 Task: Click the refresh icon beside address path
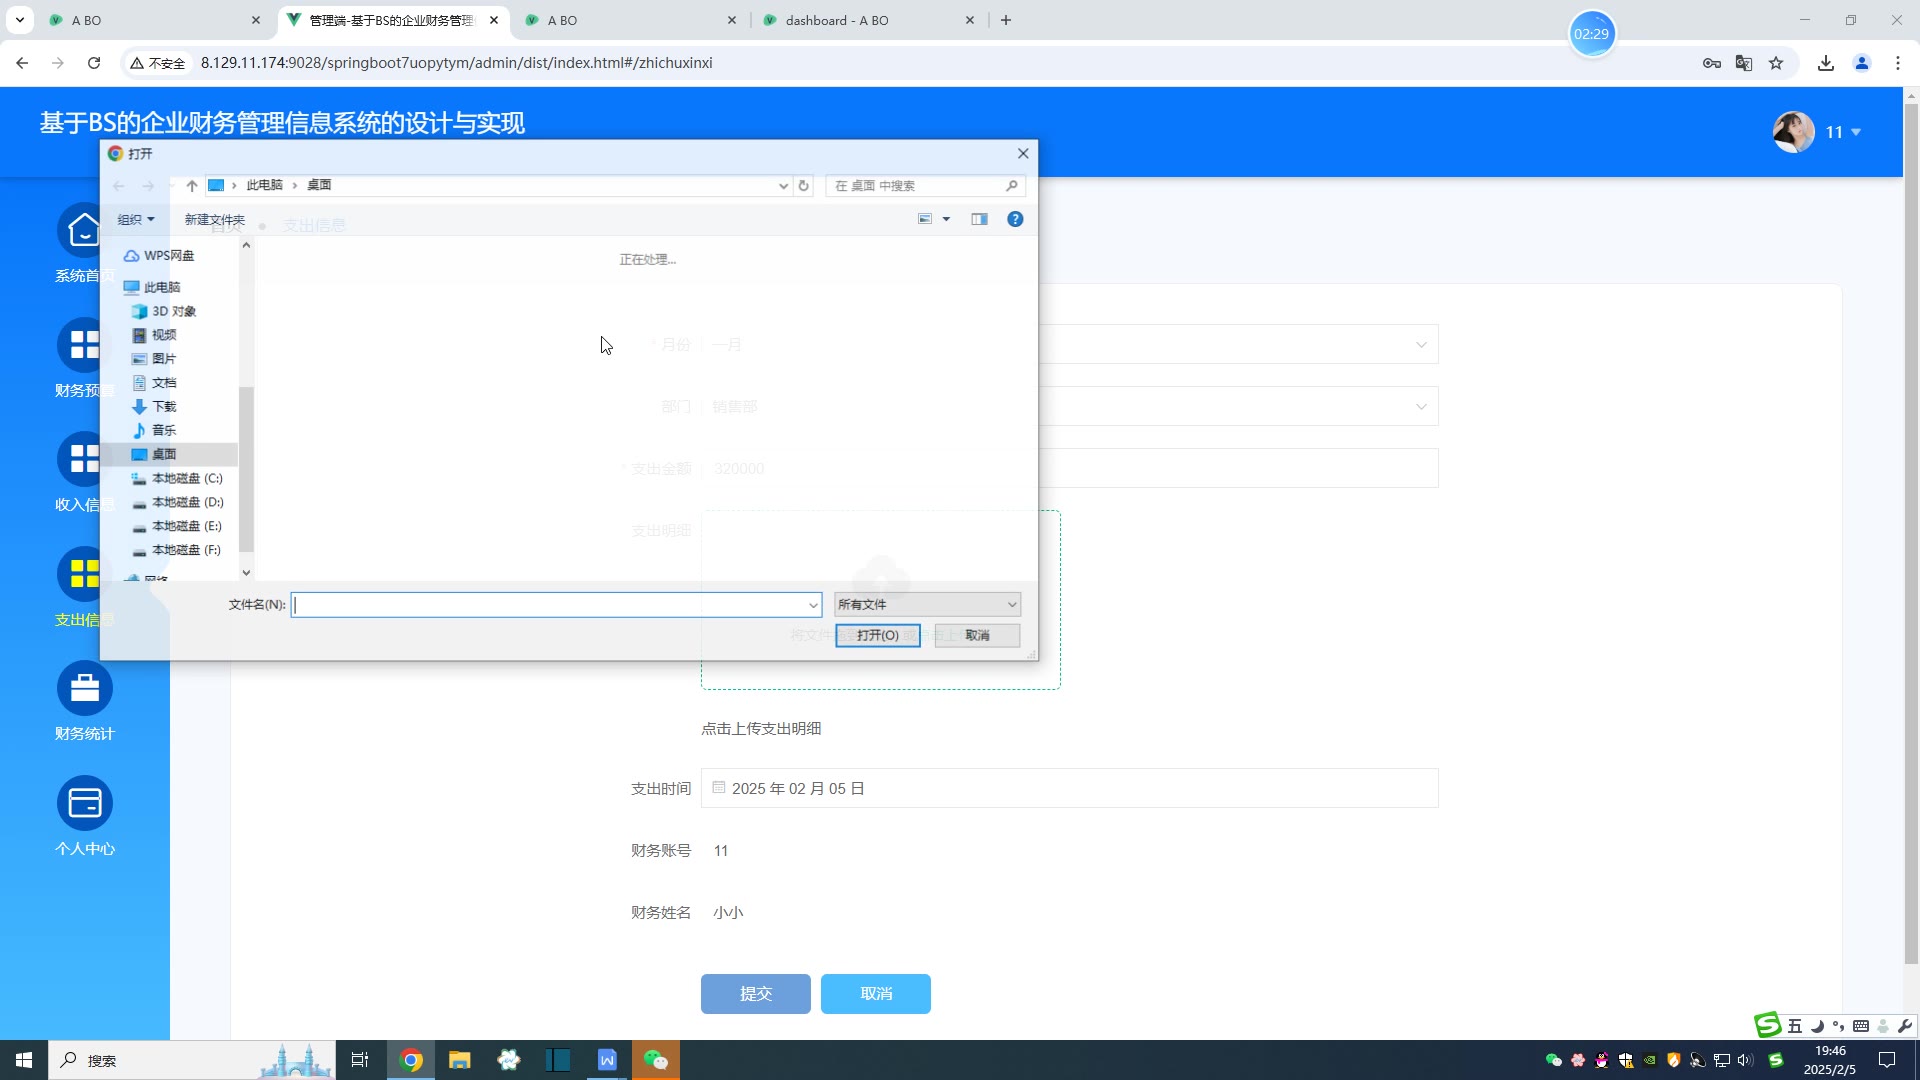coord(803,186)
